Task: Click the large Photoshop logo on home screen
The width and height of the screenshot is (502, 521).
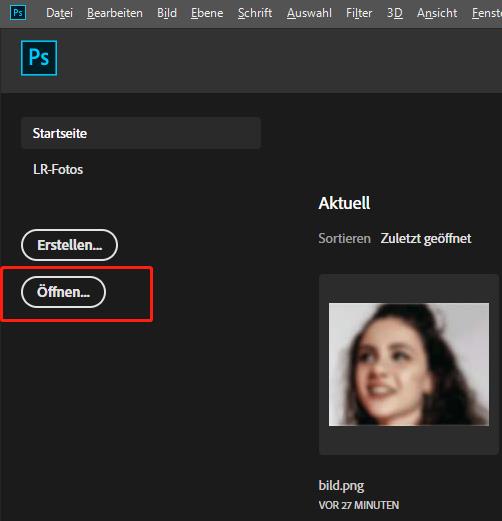Action: pos(39,58)
